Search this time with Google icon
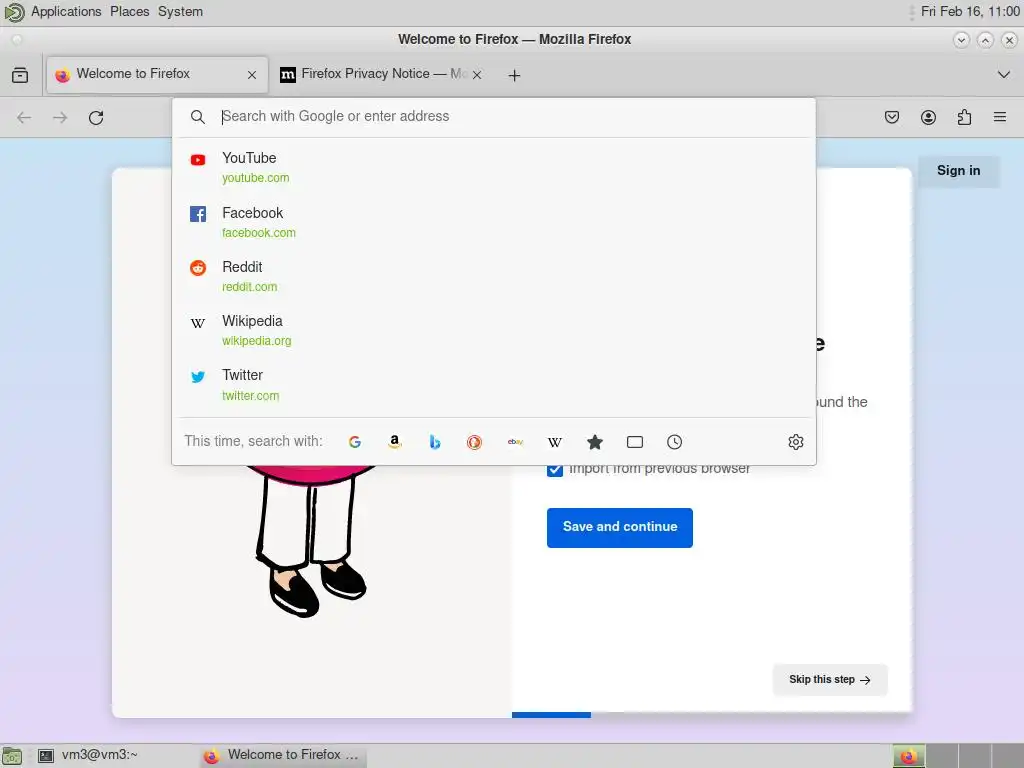This screenshot has height=768, width=1024. tap(355, 442)
